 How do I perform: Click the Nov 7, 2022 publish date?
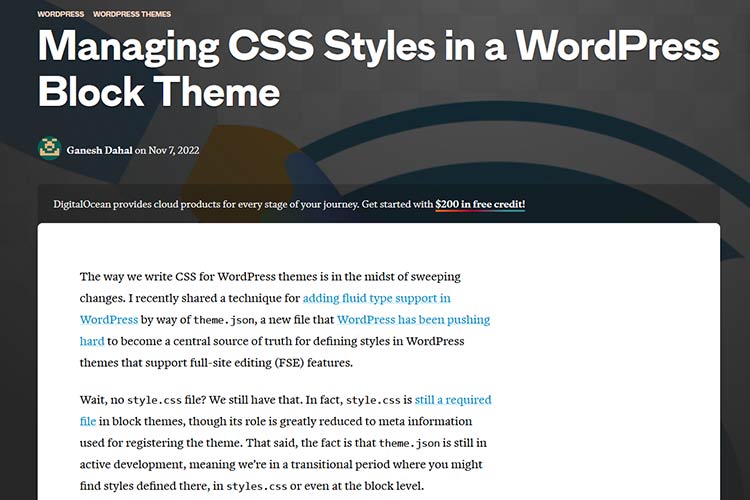point(178,149)
